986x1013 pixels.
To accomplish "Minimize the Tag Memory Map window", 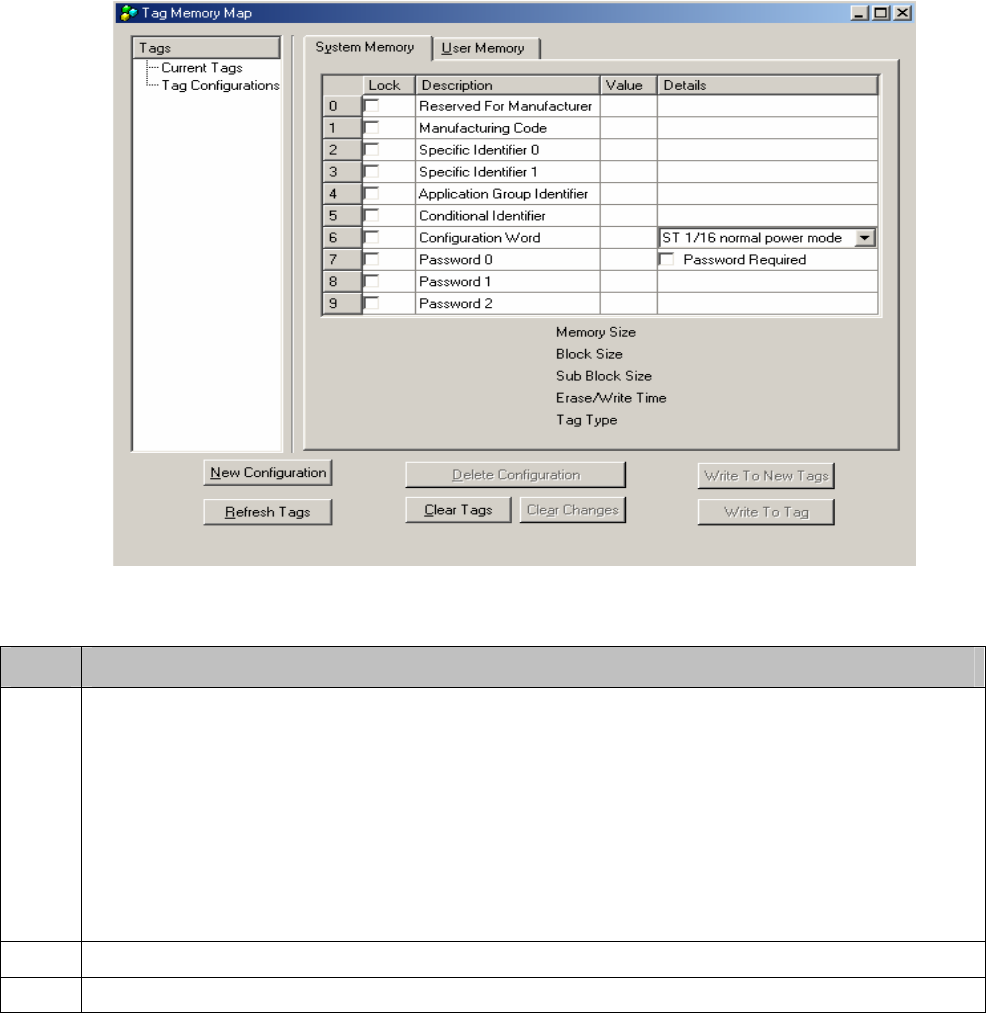I will 859,13.
